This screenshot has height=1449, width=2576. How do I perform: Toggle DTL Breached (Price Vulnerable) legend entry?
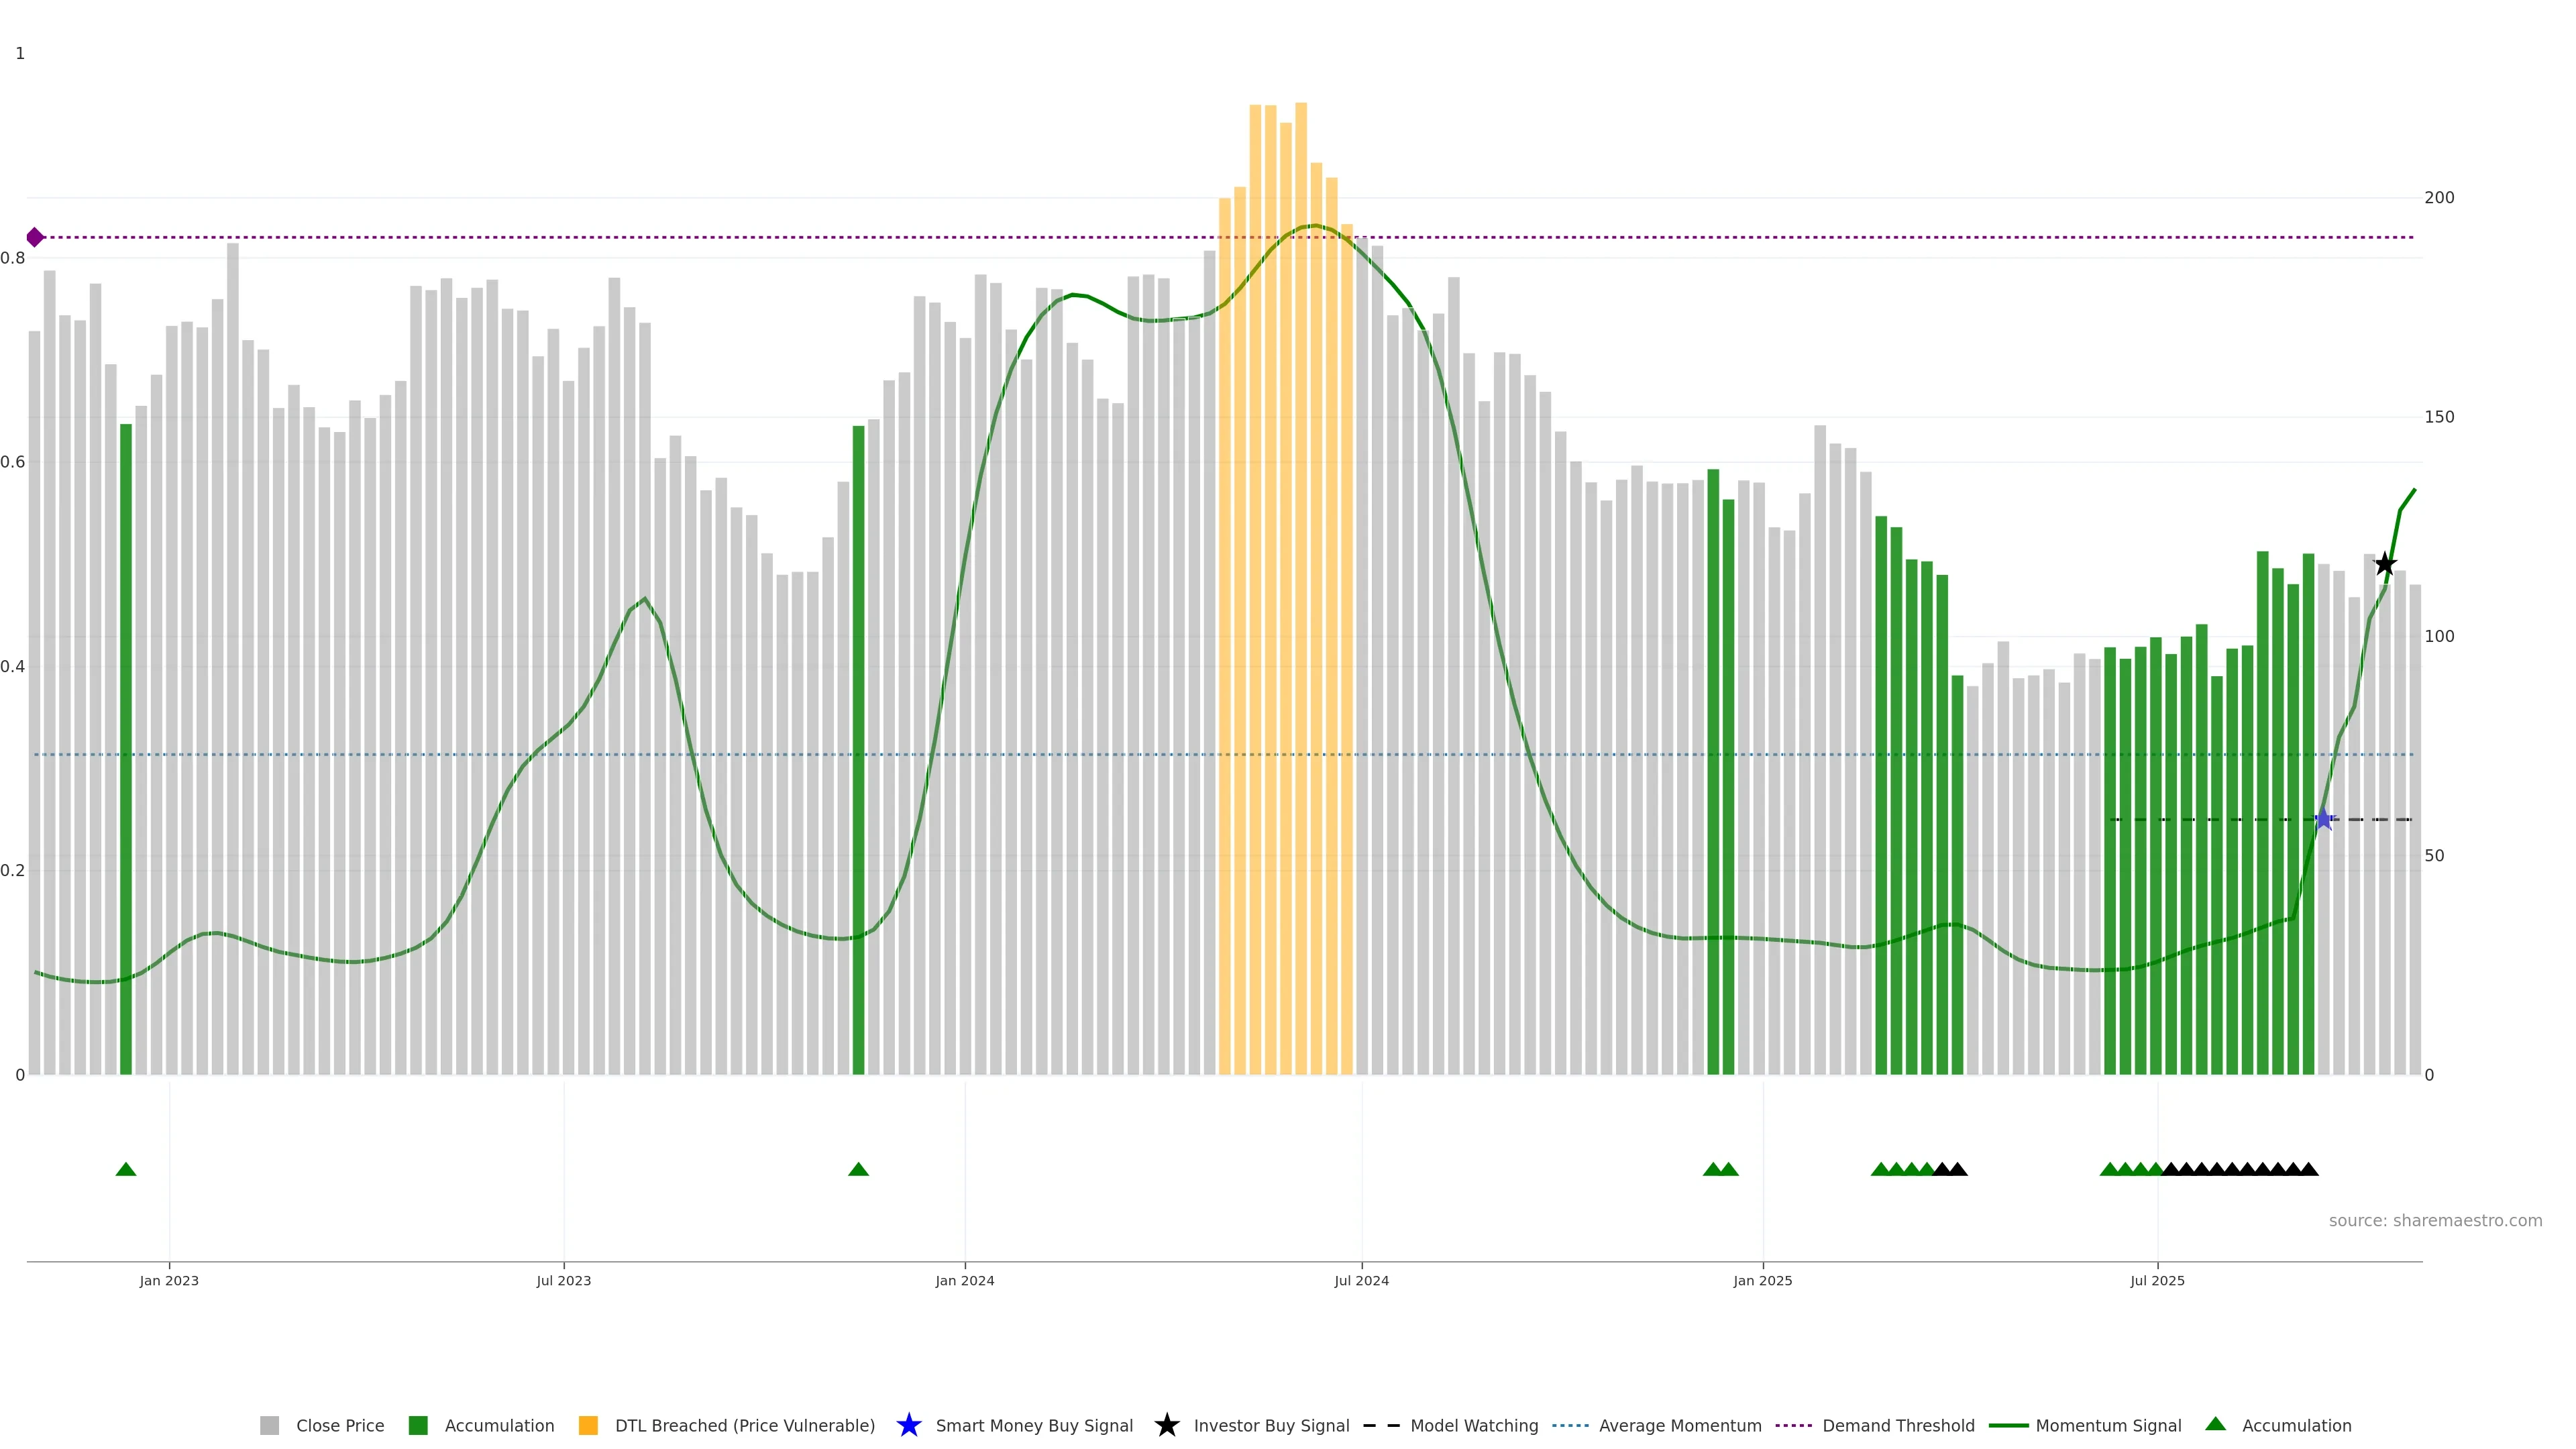point(744,1425)
